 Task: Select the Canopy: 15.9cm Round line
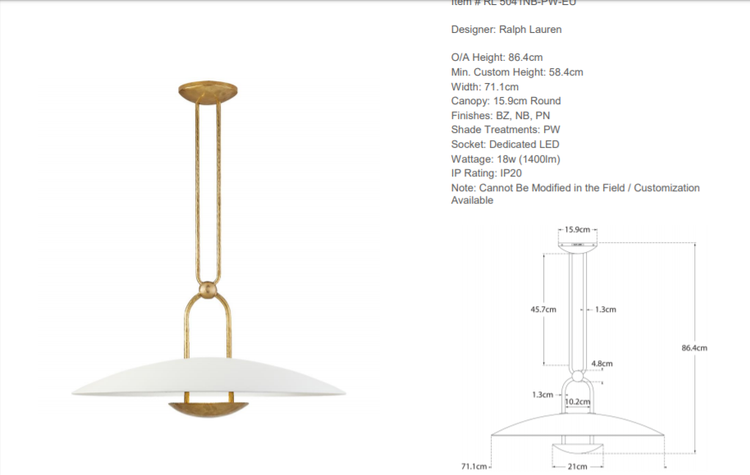tap(506, 101)
